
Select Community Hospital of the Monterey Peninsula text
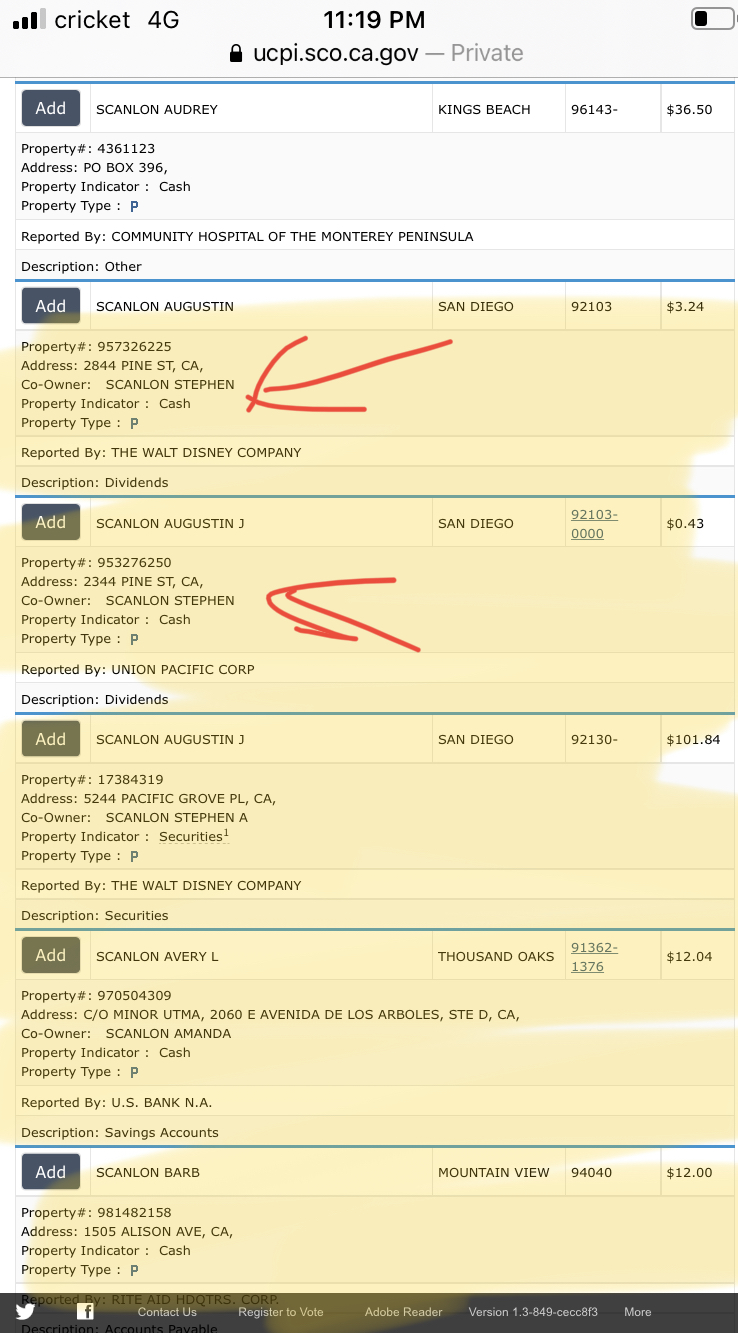point(292,237)
